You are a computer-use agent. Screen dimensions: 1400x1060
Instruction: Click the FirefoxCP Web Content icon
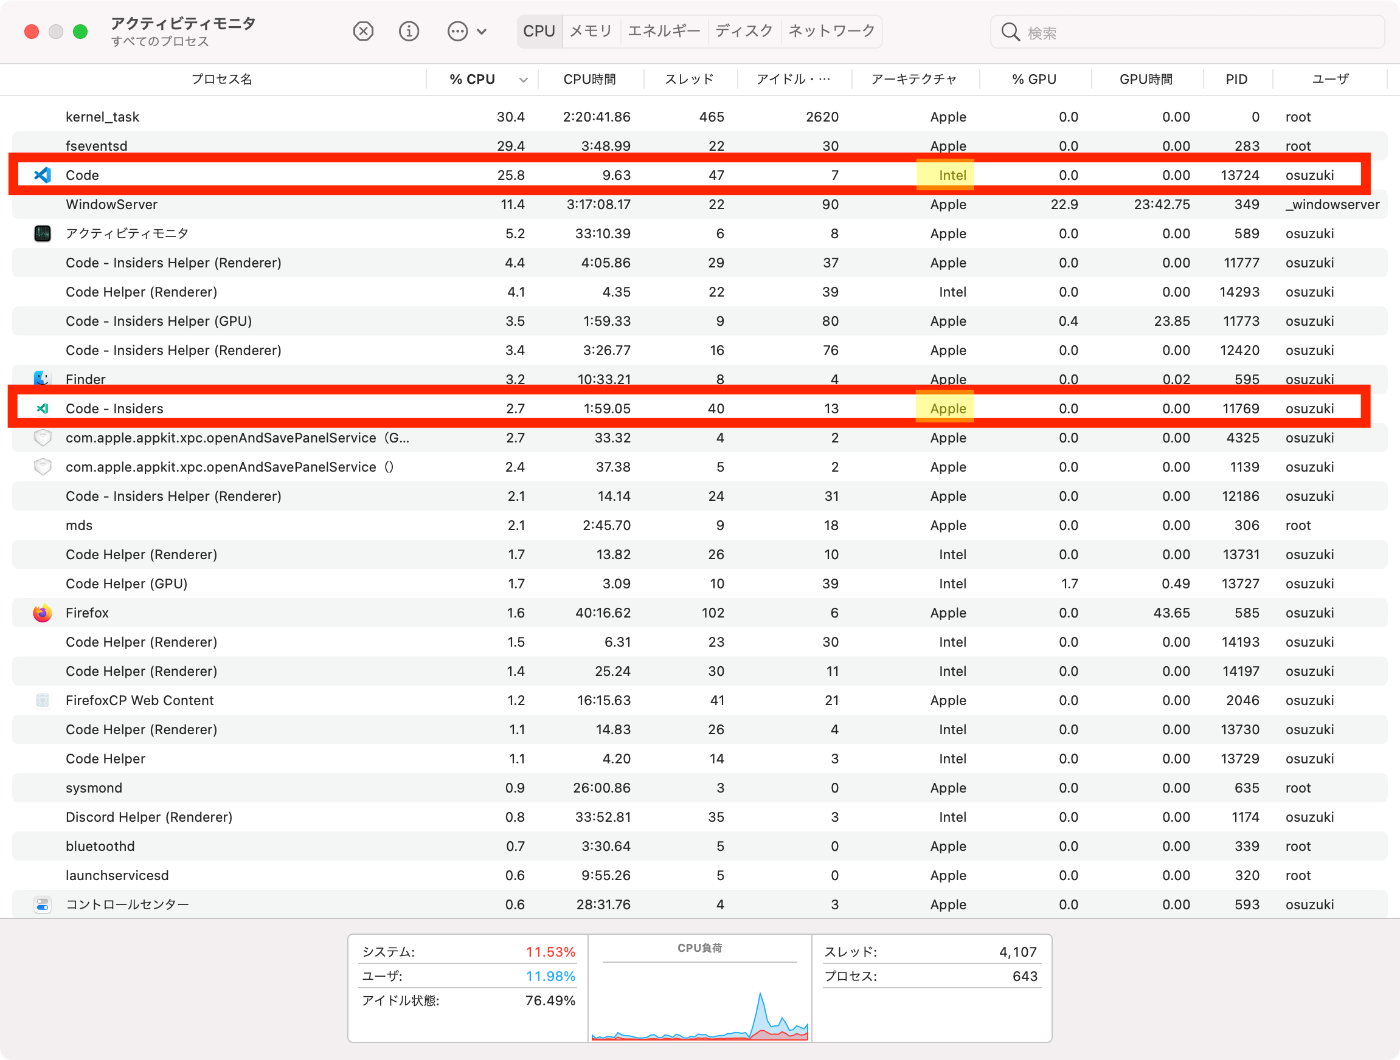pos(42,700)
